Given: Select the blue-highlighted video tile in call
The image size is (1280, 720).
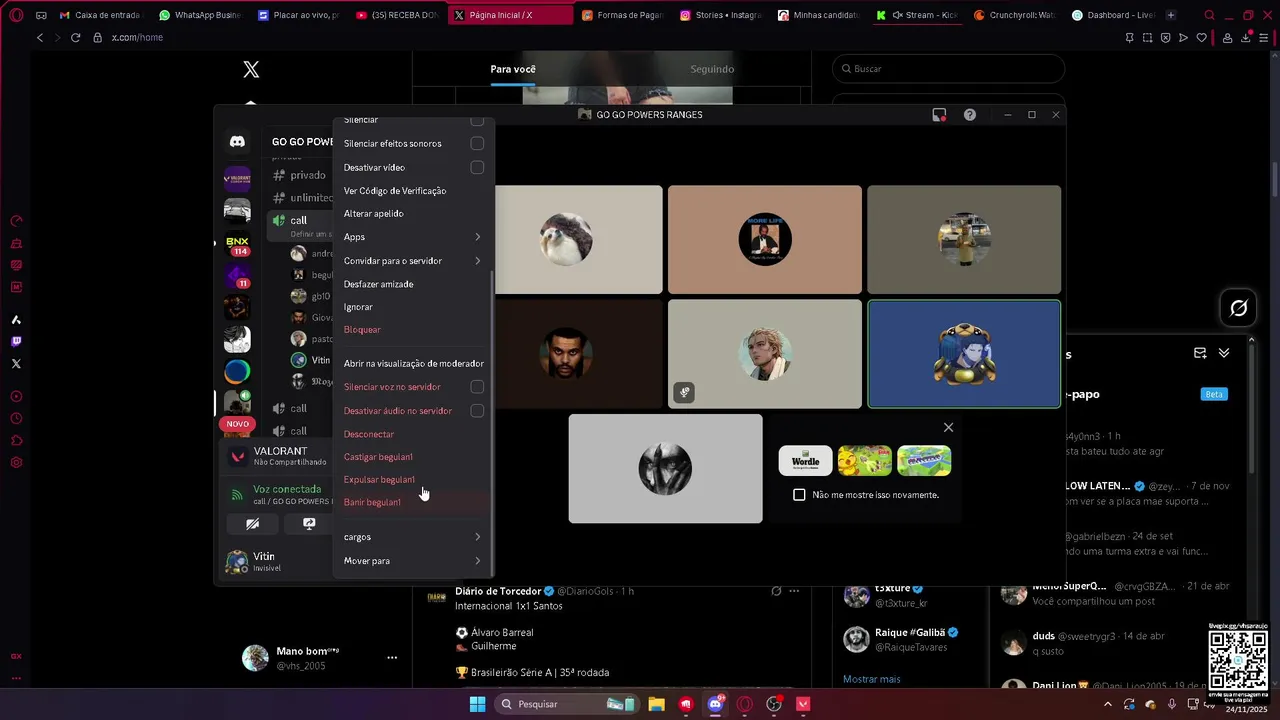Looking at the screenshot, I should tap(964, 354).
